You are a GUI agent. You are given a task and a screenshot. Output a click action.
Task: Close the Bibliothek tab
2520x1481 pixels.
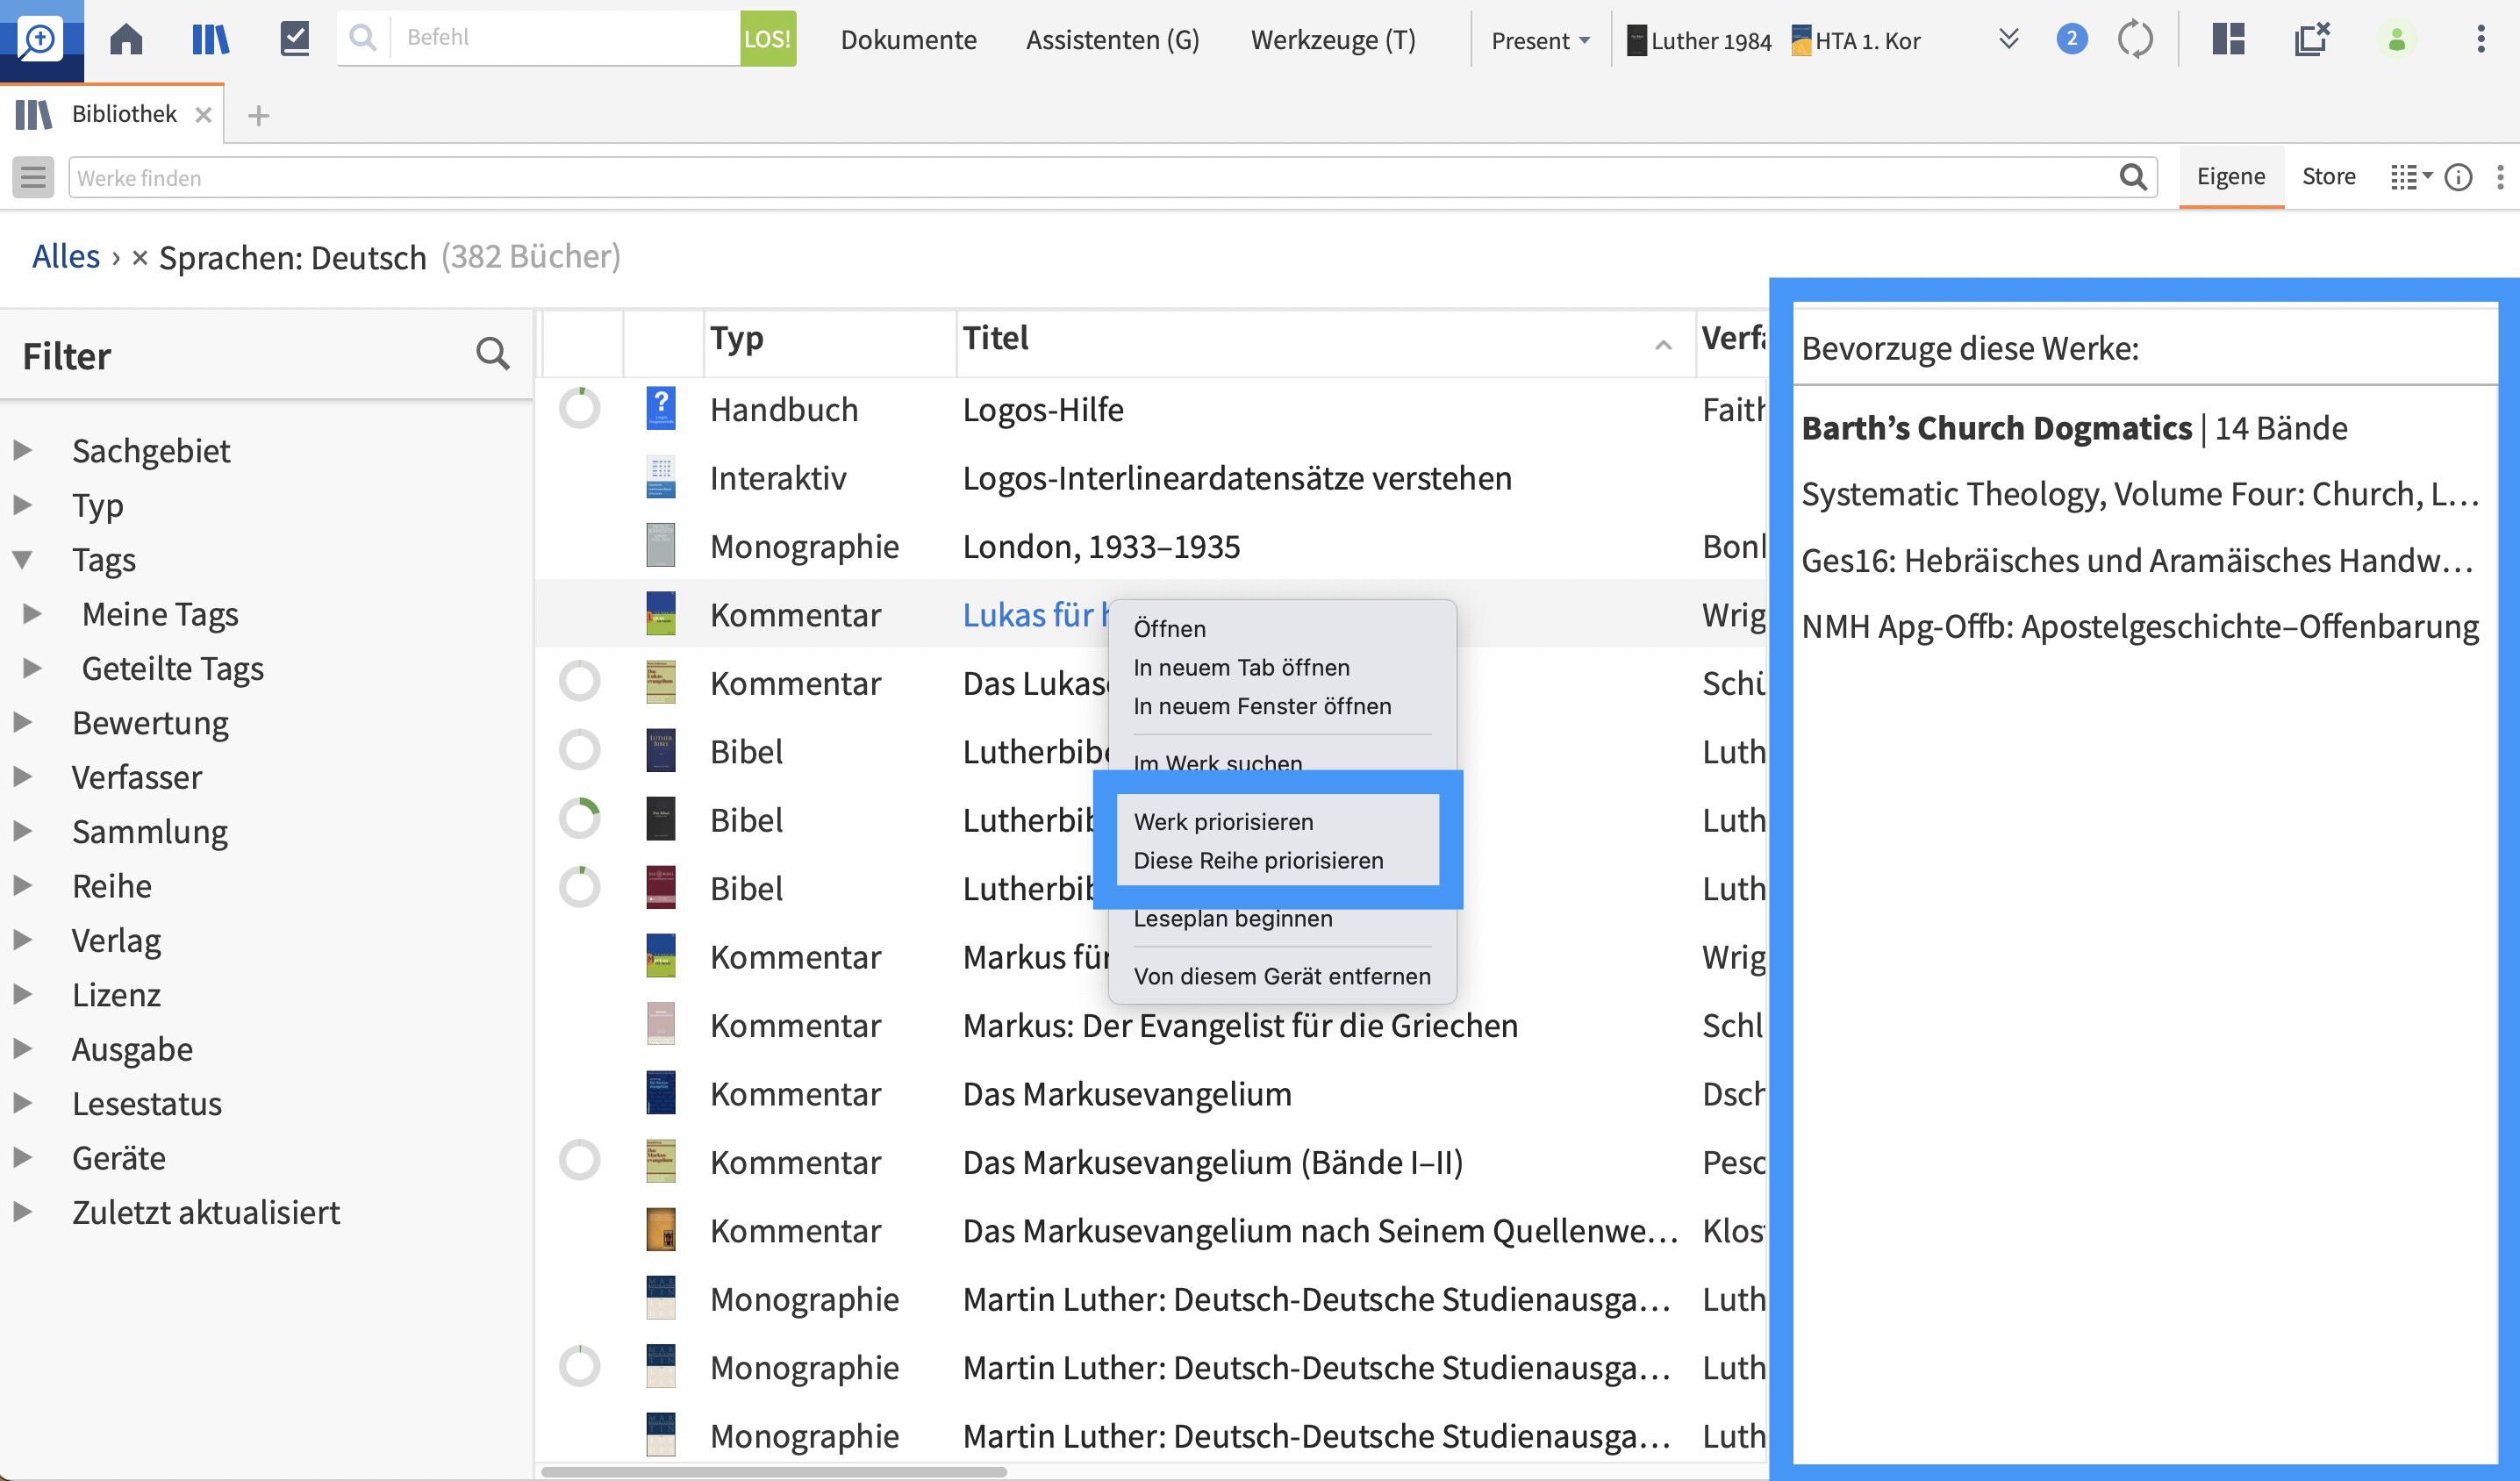point(203,115)
